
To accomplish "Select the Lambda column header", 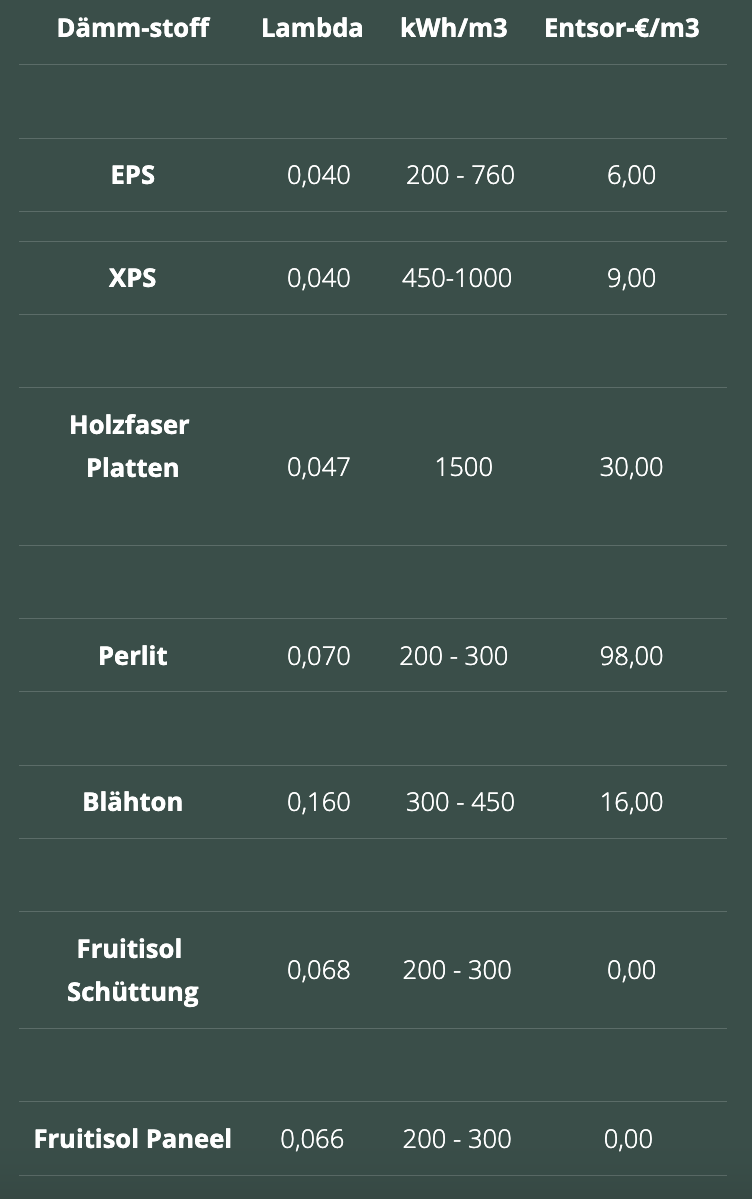I will pos(312,28).
